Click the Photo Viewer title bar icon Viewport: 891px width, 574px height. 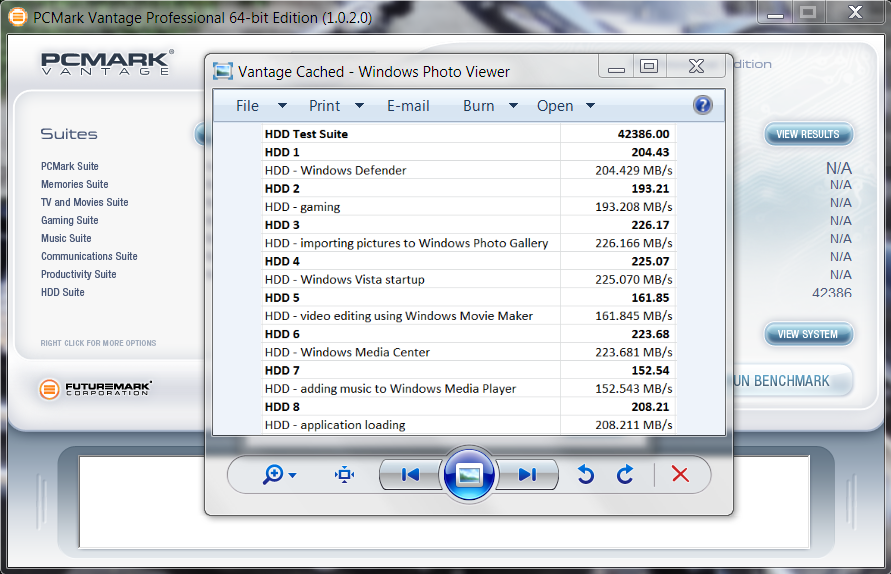coord(223,72)
